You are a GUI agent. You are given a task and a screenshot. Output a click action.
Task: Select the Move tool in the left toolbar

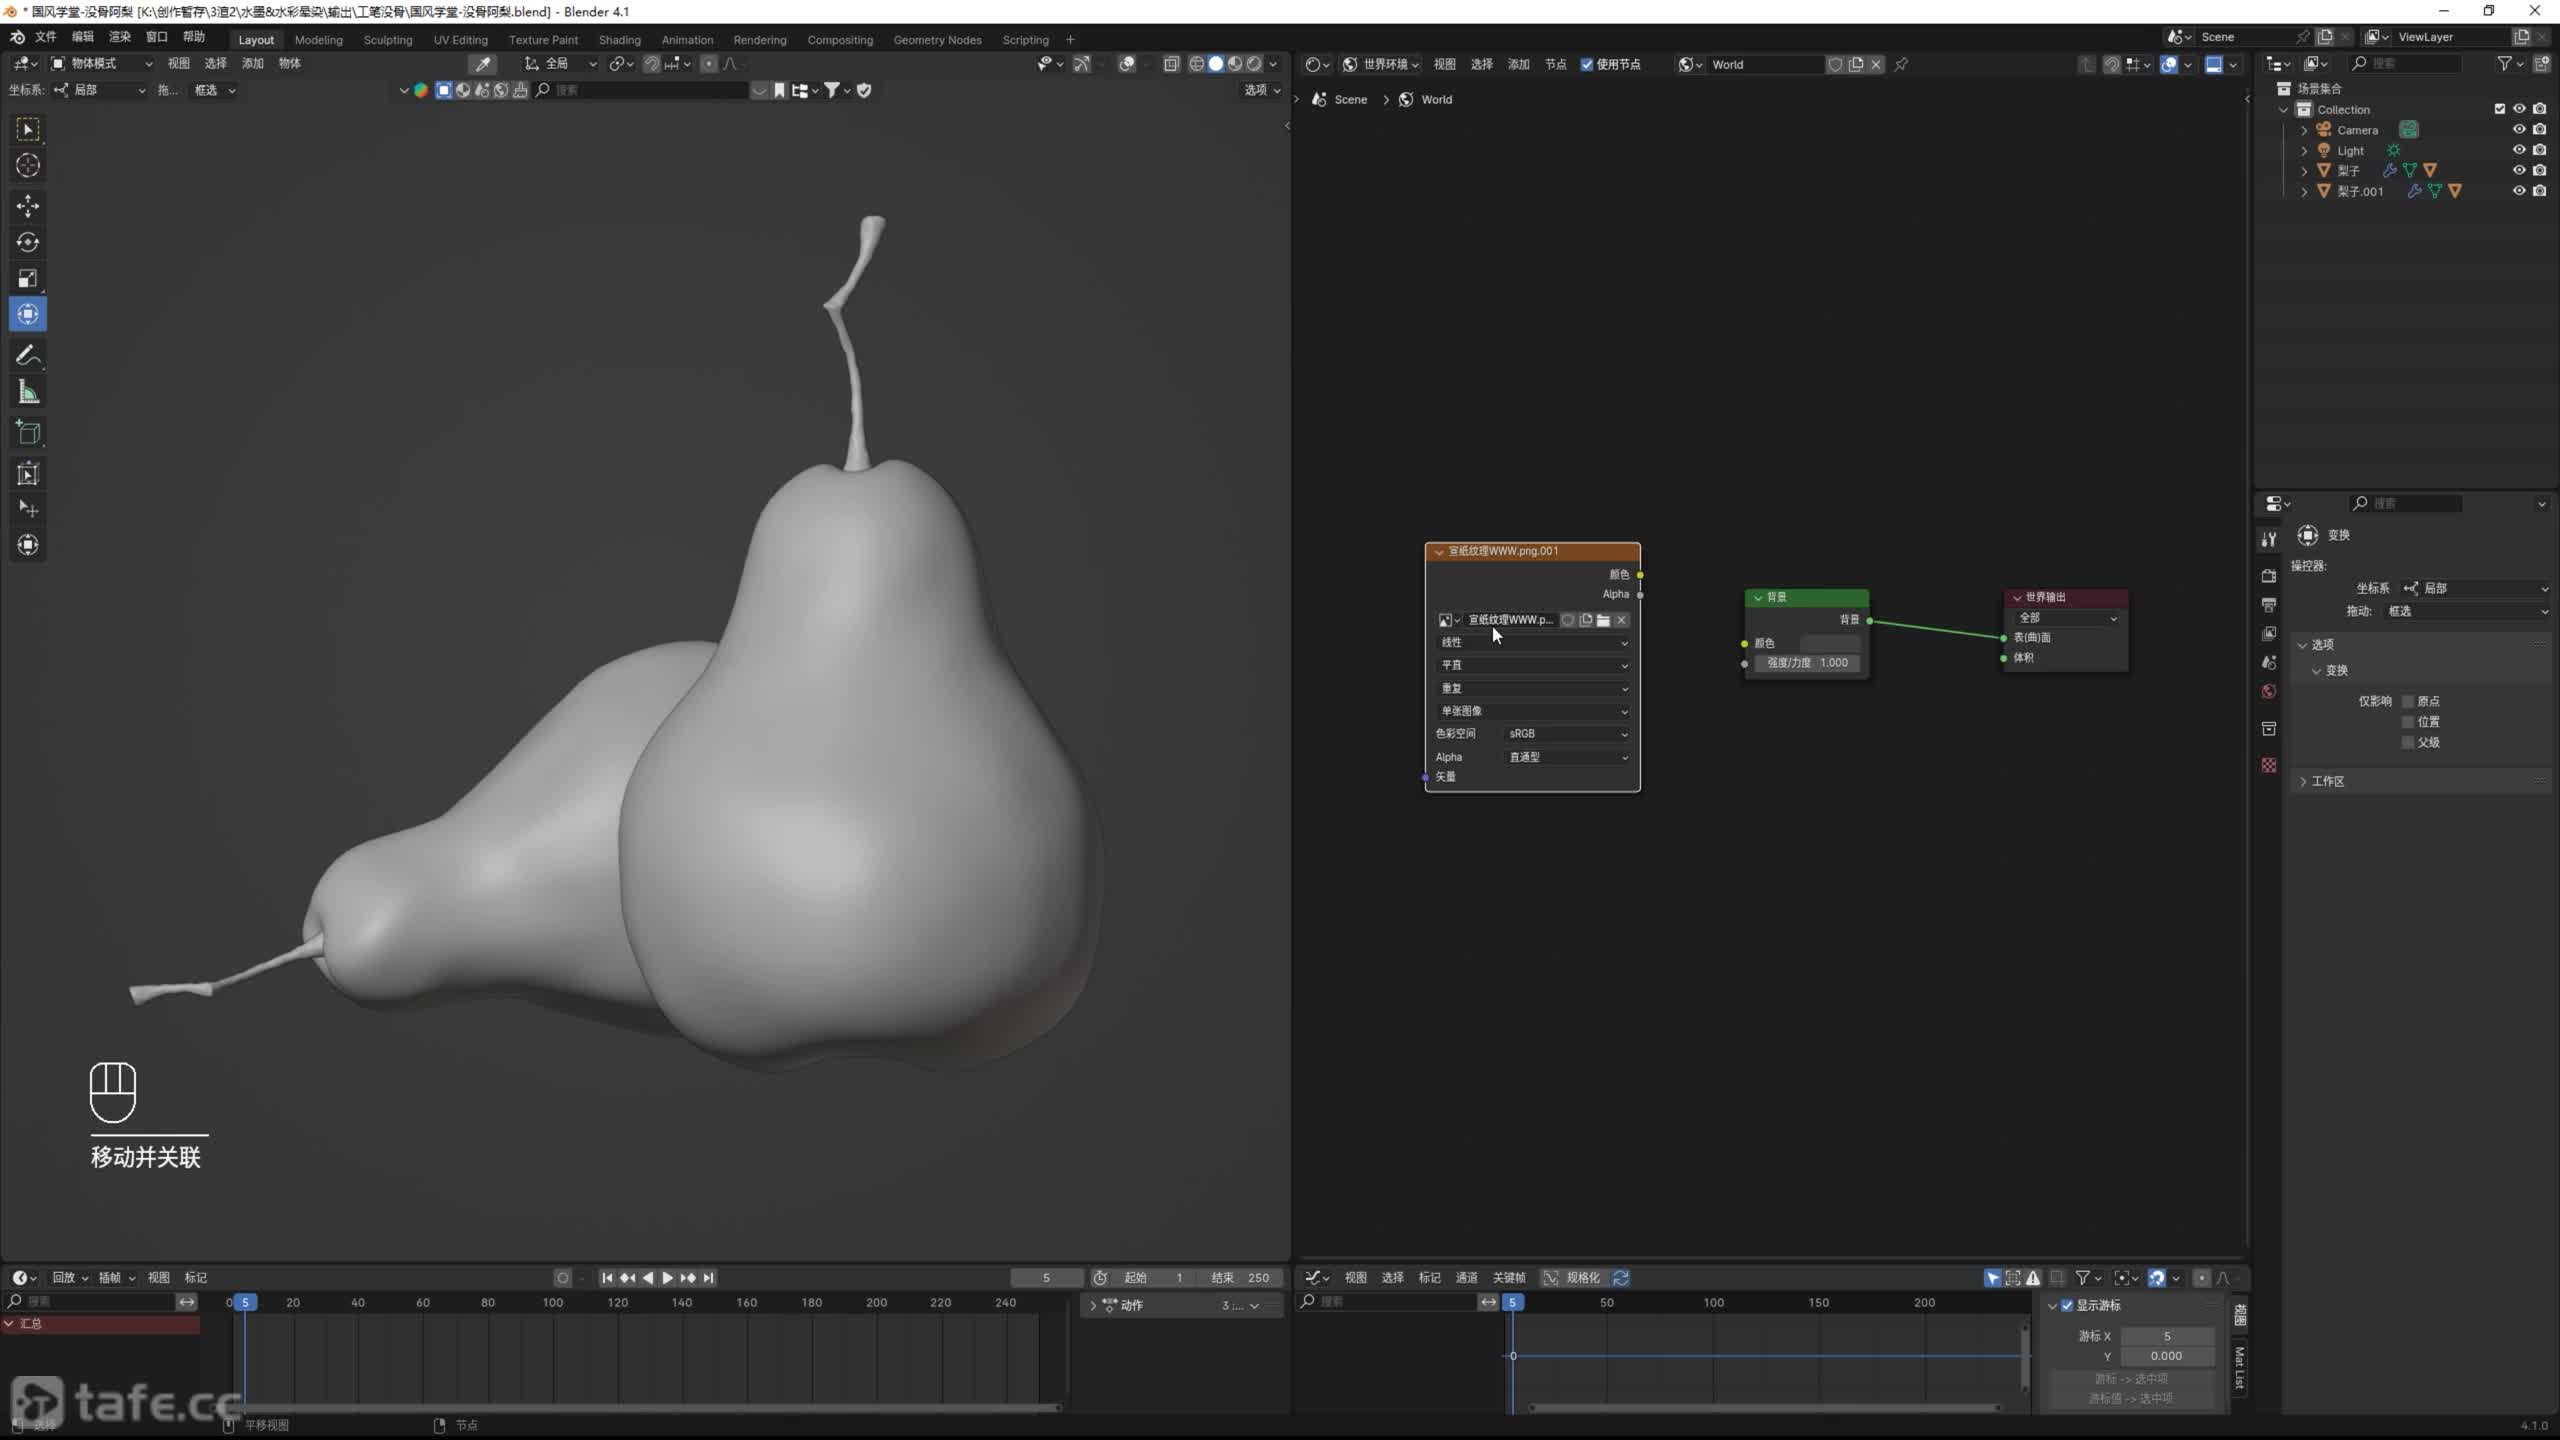click(28, 206)
